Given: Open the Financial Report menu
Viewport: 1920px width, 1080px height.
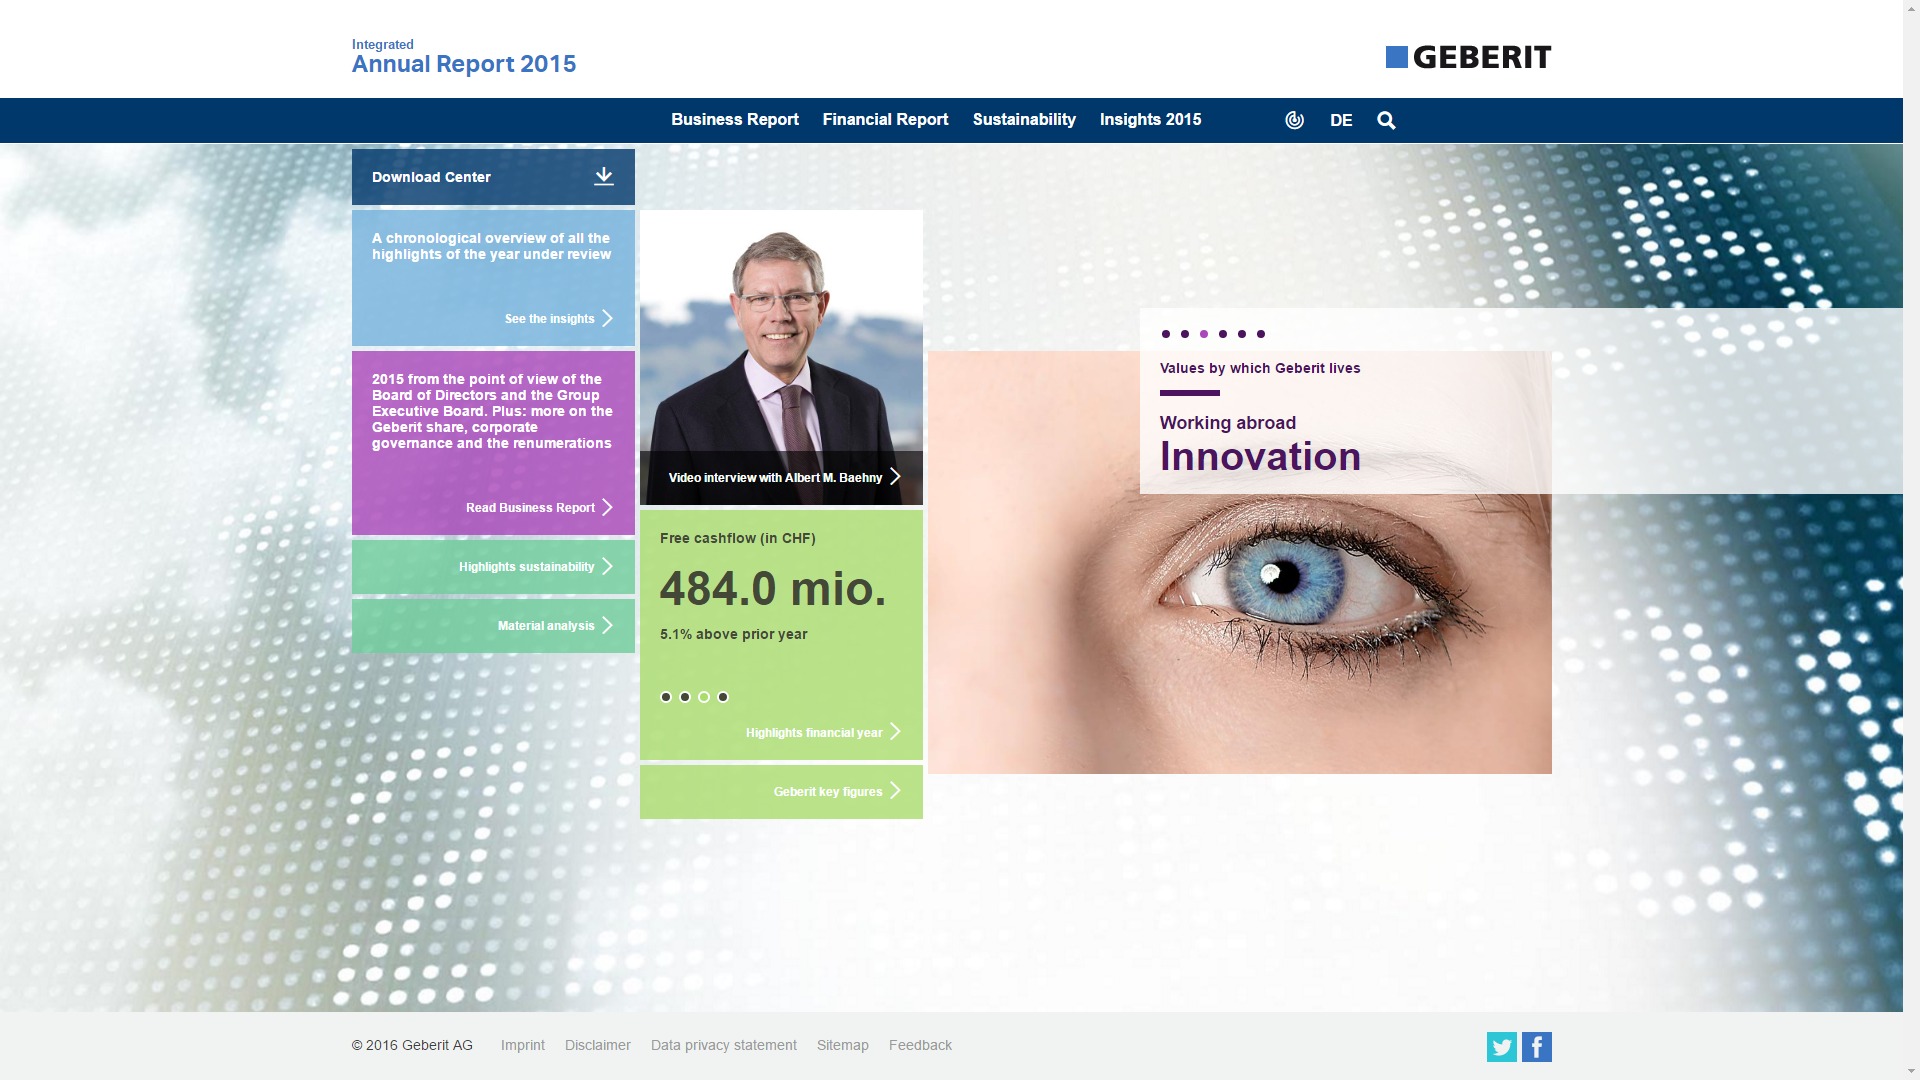Looking at the screenshot, I should [885, 120].
